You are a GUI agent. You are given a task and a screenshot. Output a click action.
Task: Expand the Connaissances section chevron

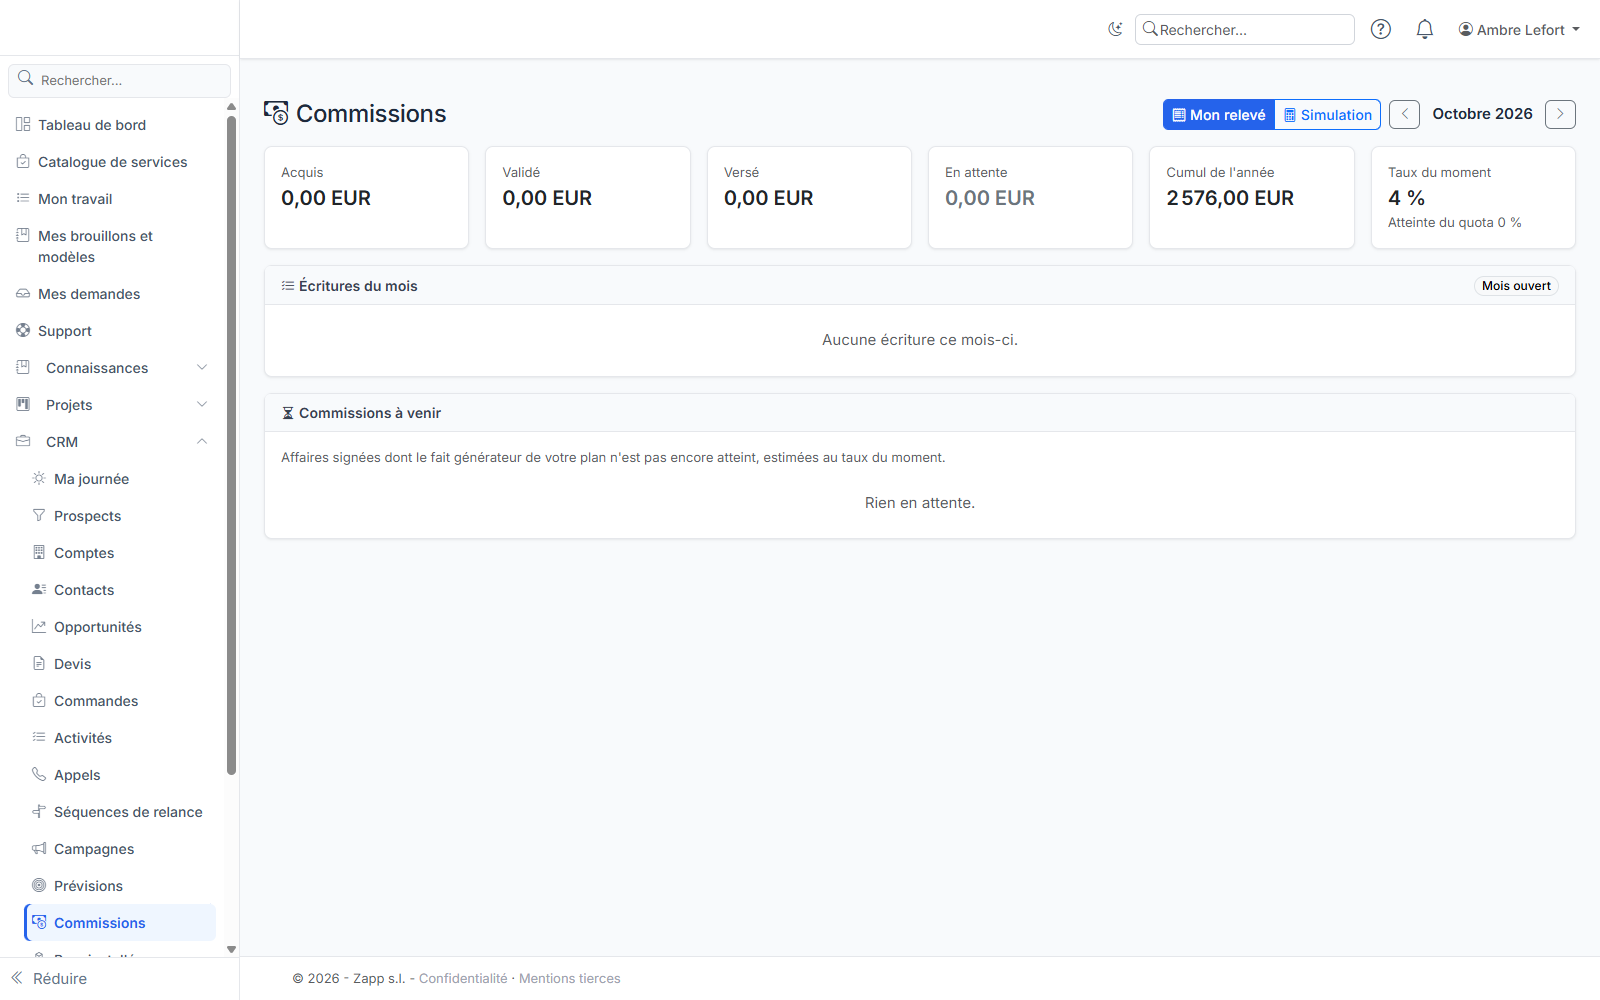(x=202, y=367)
